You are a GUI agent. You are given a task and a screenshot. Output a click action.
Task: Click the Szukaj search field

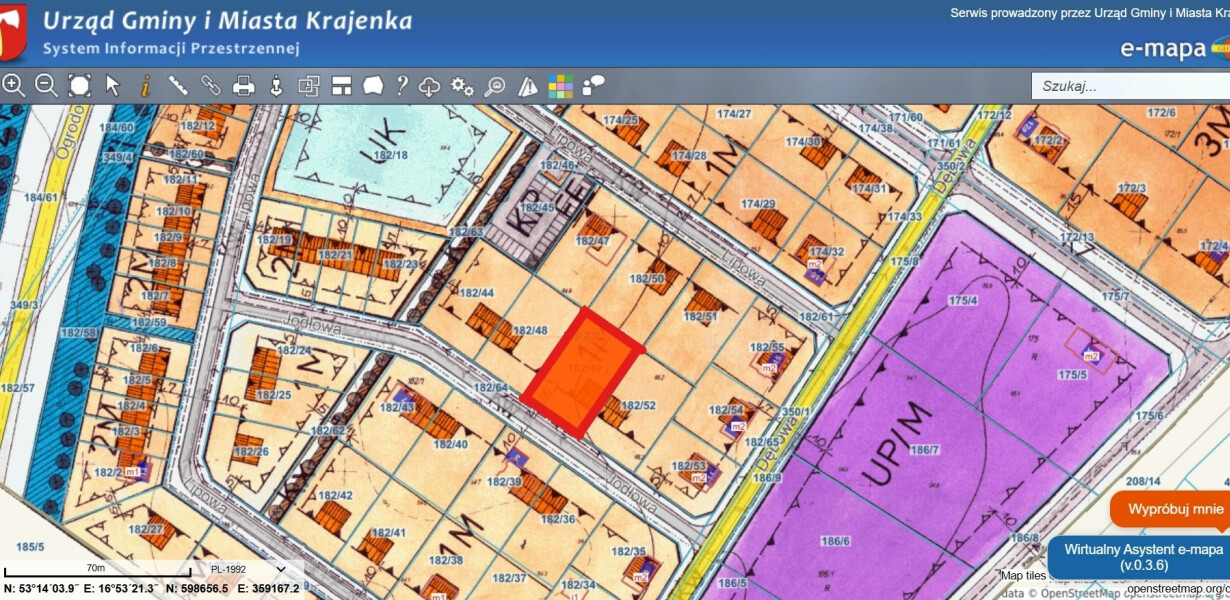coord(1130,86)
